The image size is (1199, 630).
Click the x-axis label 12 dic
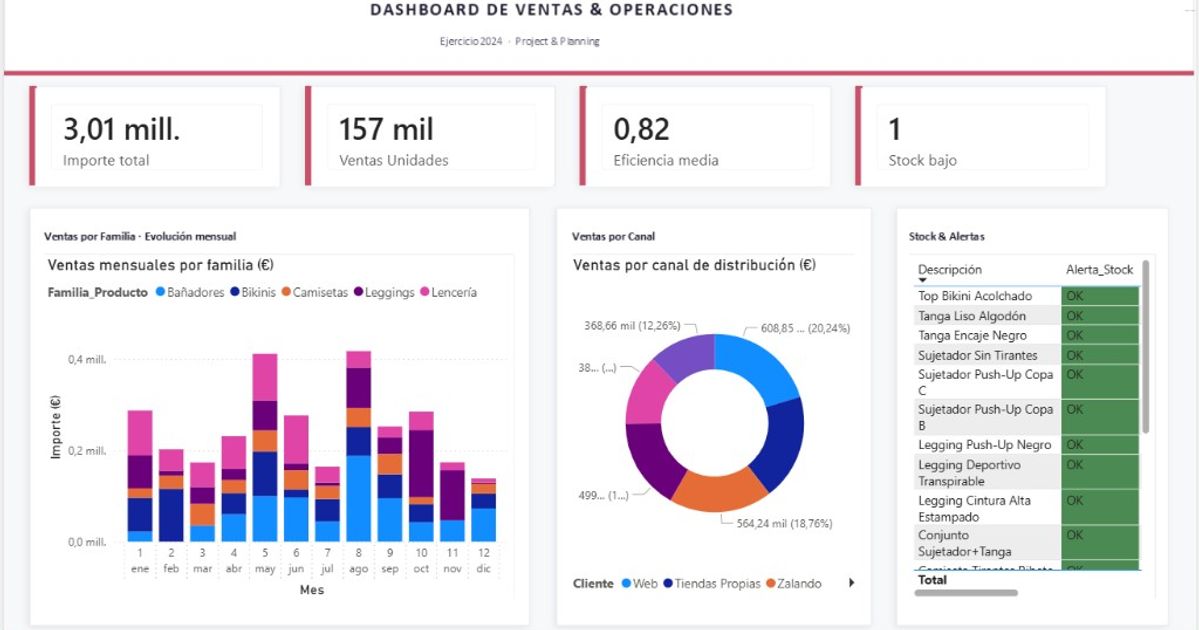coord(483,560)
